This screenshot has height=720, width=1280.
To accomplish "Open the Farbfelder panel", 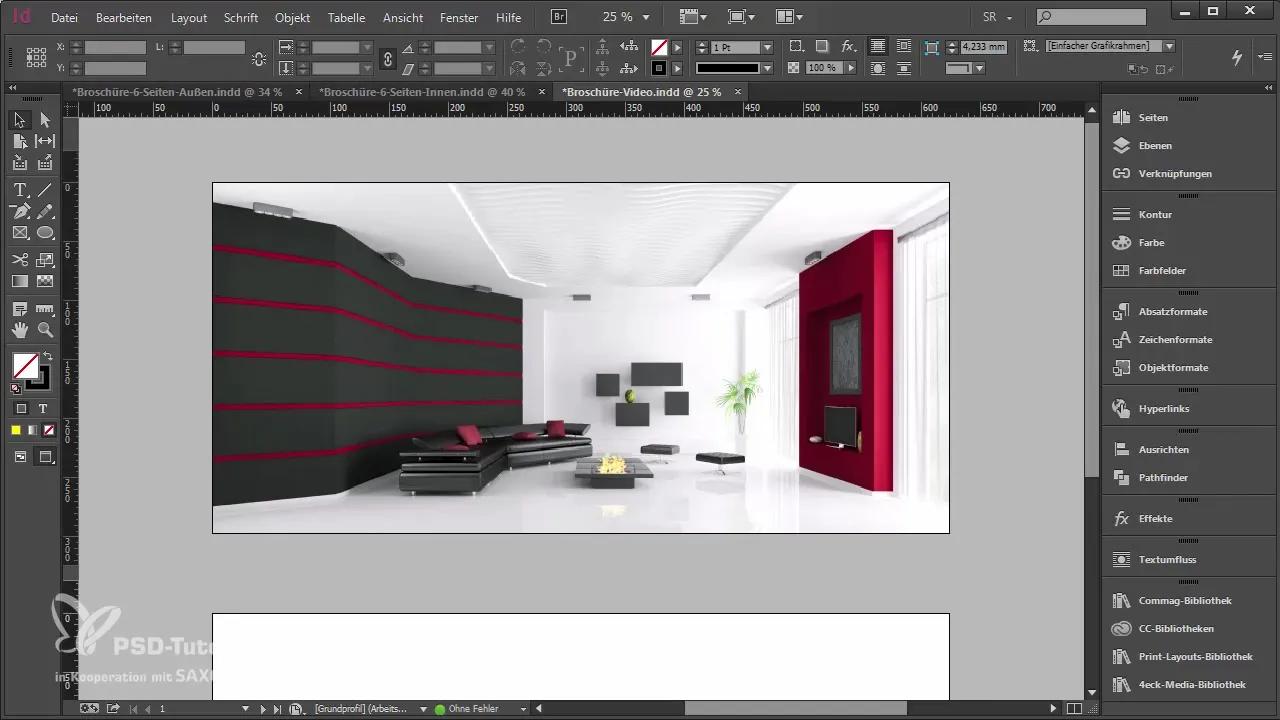I will click(1162, 270).
